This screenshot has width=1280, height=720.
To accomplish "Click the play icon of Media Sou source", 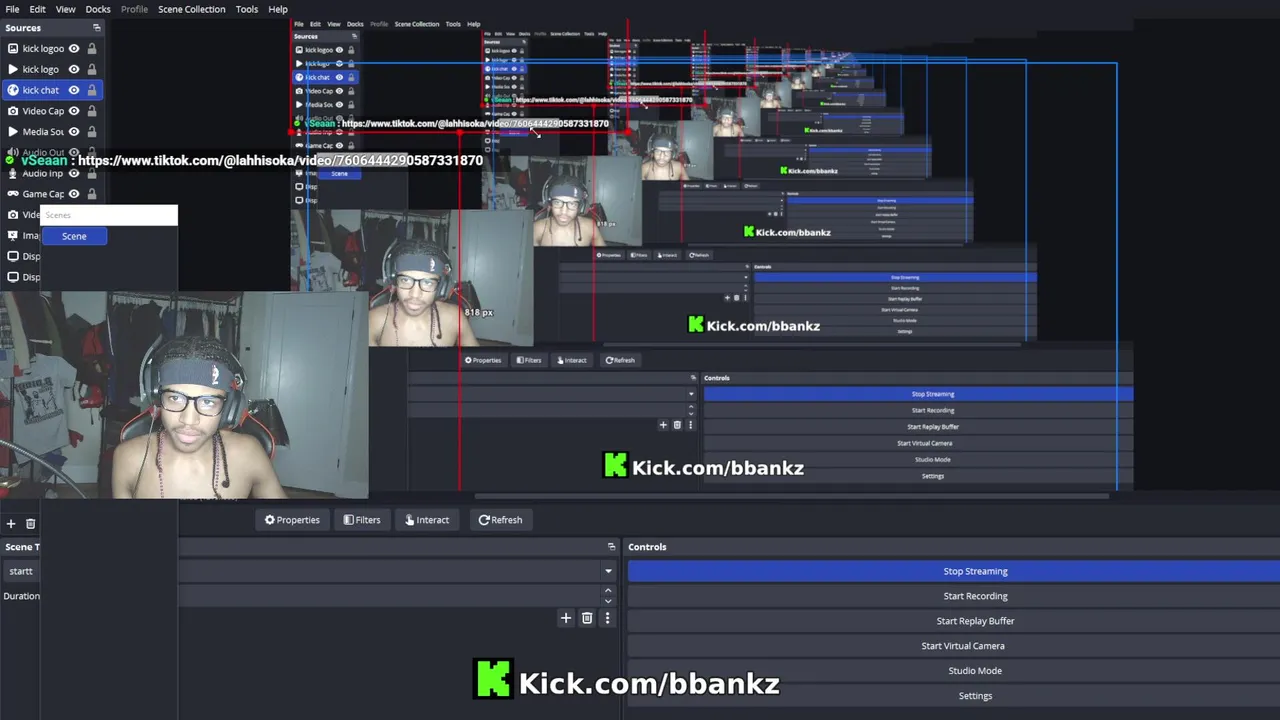I will pyautogui.click(x=13, y=132).
